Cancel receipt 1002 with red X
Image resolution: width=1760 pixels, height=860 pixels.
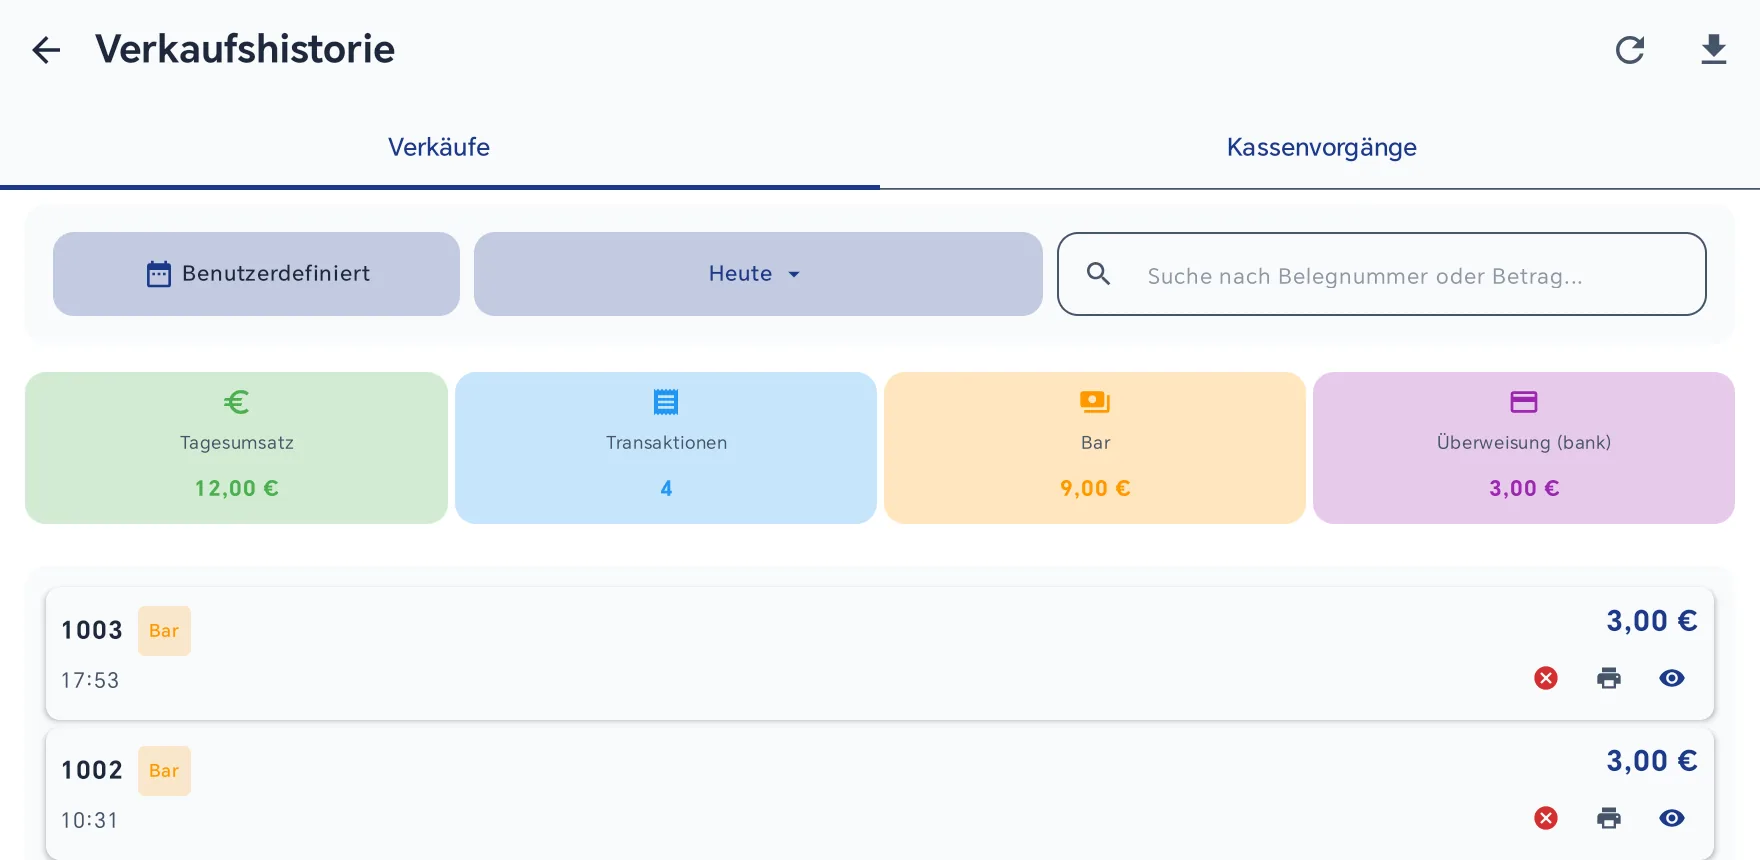click(x=1546, y=818)
